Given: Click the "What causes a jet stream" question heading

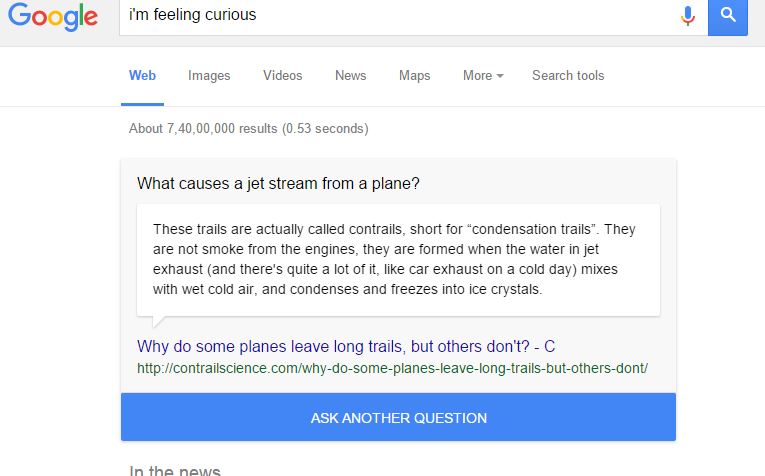Looking at the screenshot, I should (x=278, y=183).
